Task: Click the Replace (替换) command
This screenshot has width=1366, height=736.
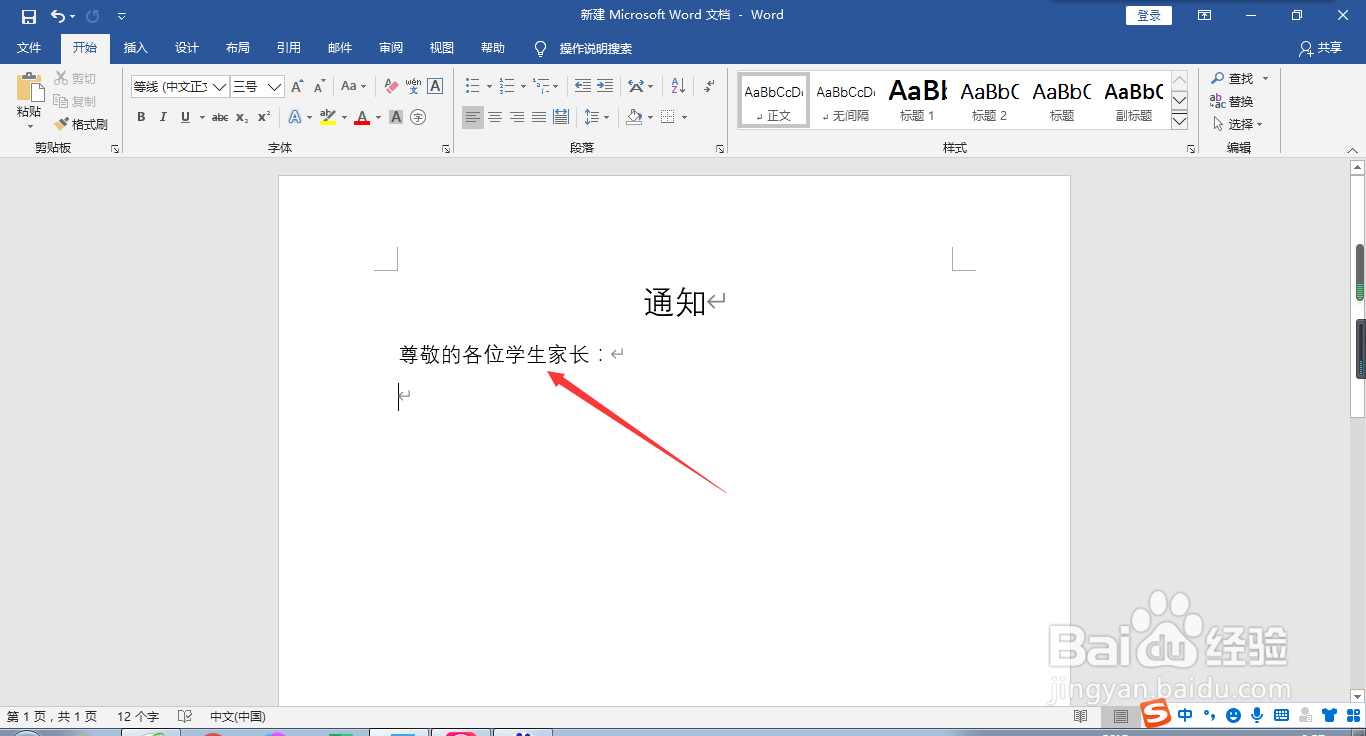Action: tap(1231, 102)
